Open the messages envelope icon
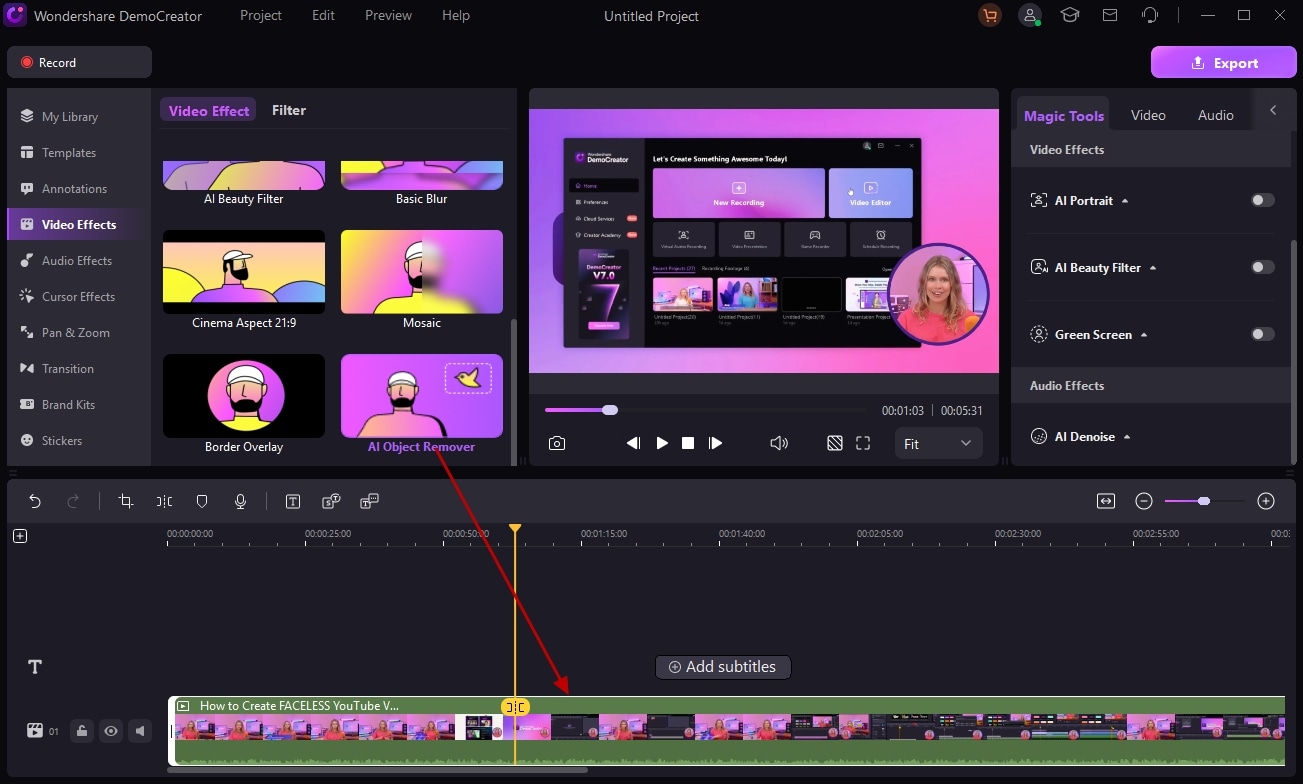 click(x=1110, y=16)
